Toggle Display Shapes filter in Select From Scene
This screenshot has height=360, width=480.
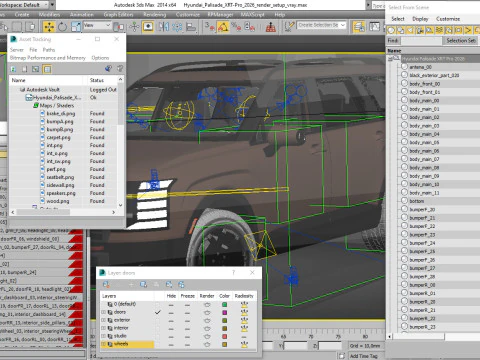[401, 30]
